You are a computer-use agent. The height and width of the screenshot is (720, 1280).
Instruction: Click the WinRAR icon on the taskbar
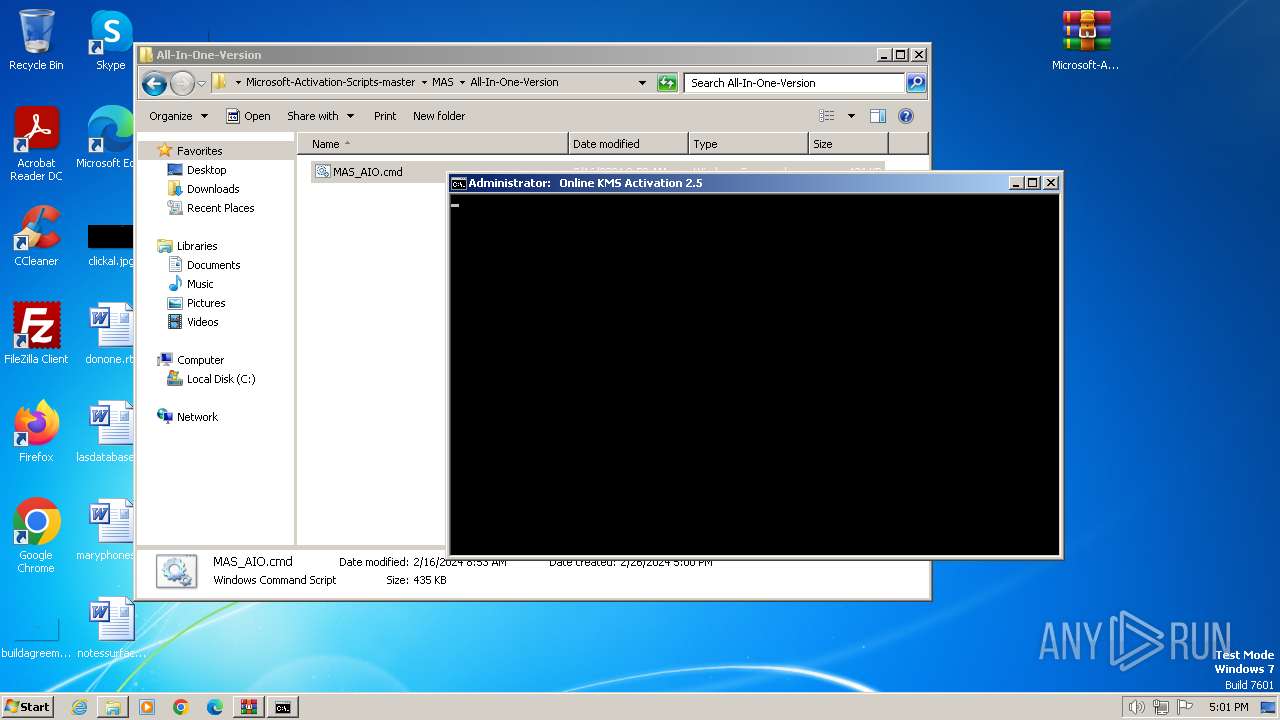click(x=249, y=707)
